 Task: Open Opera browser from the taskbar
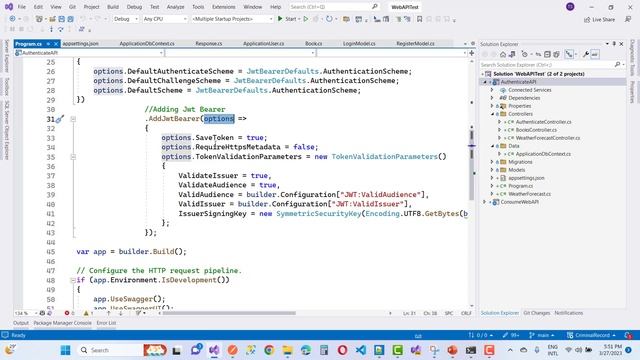point(342,350)
